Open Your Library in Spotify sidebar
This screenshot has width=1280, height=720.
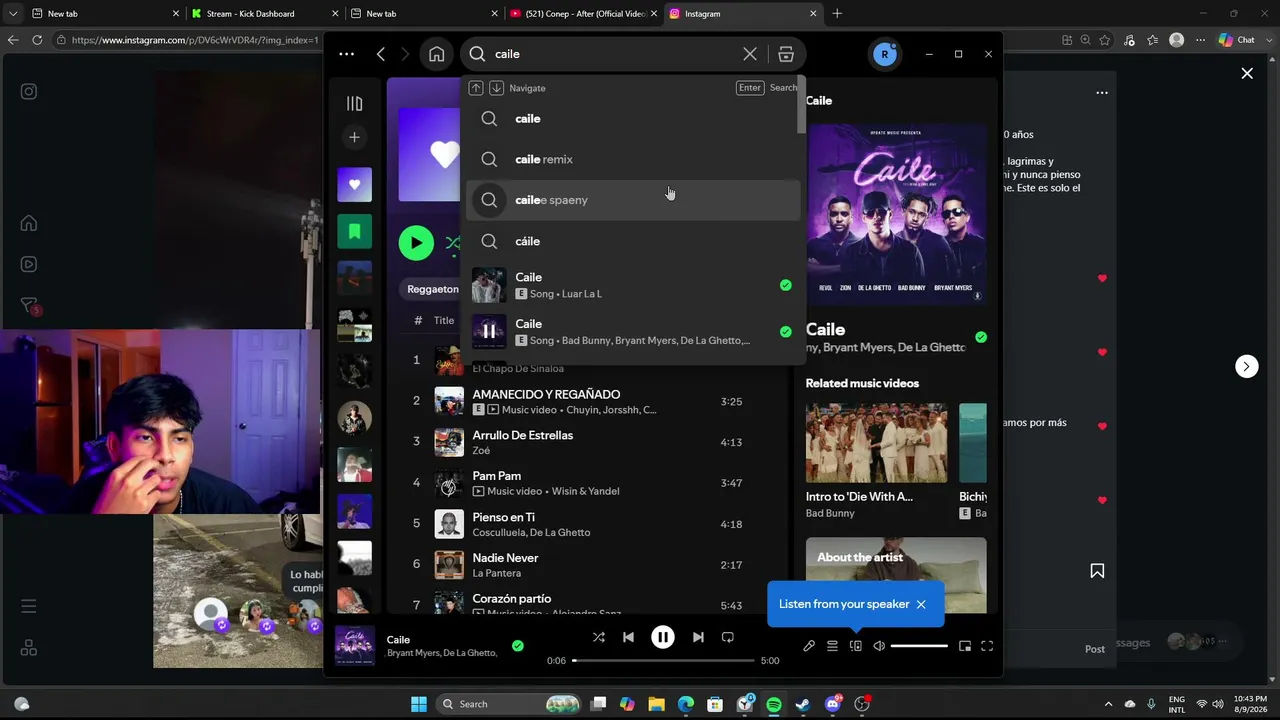coord(354,103)
